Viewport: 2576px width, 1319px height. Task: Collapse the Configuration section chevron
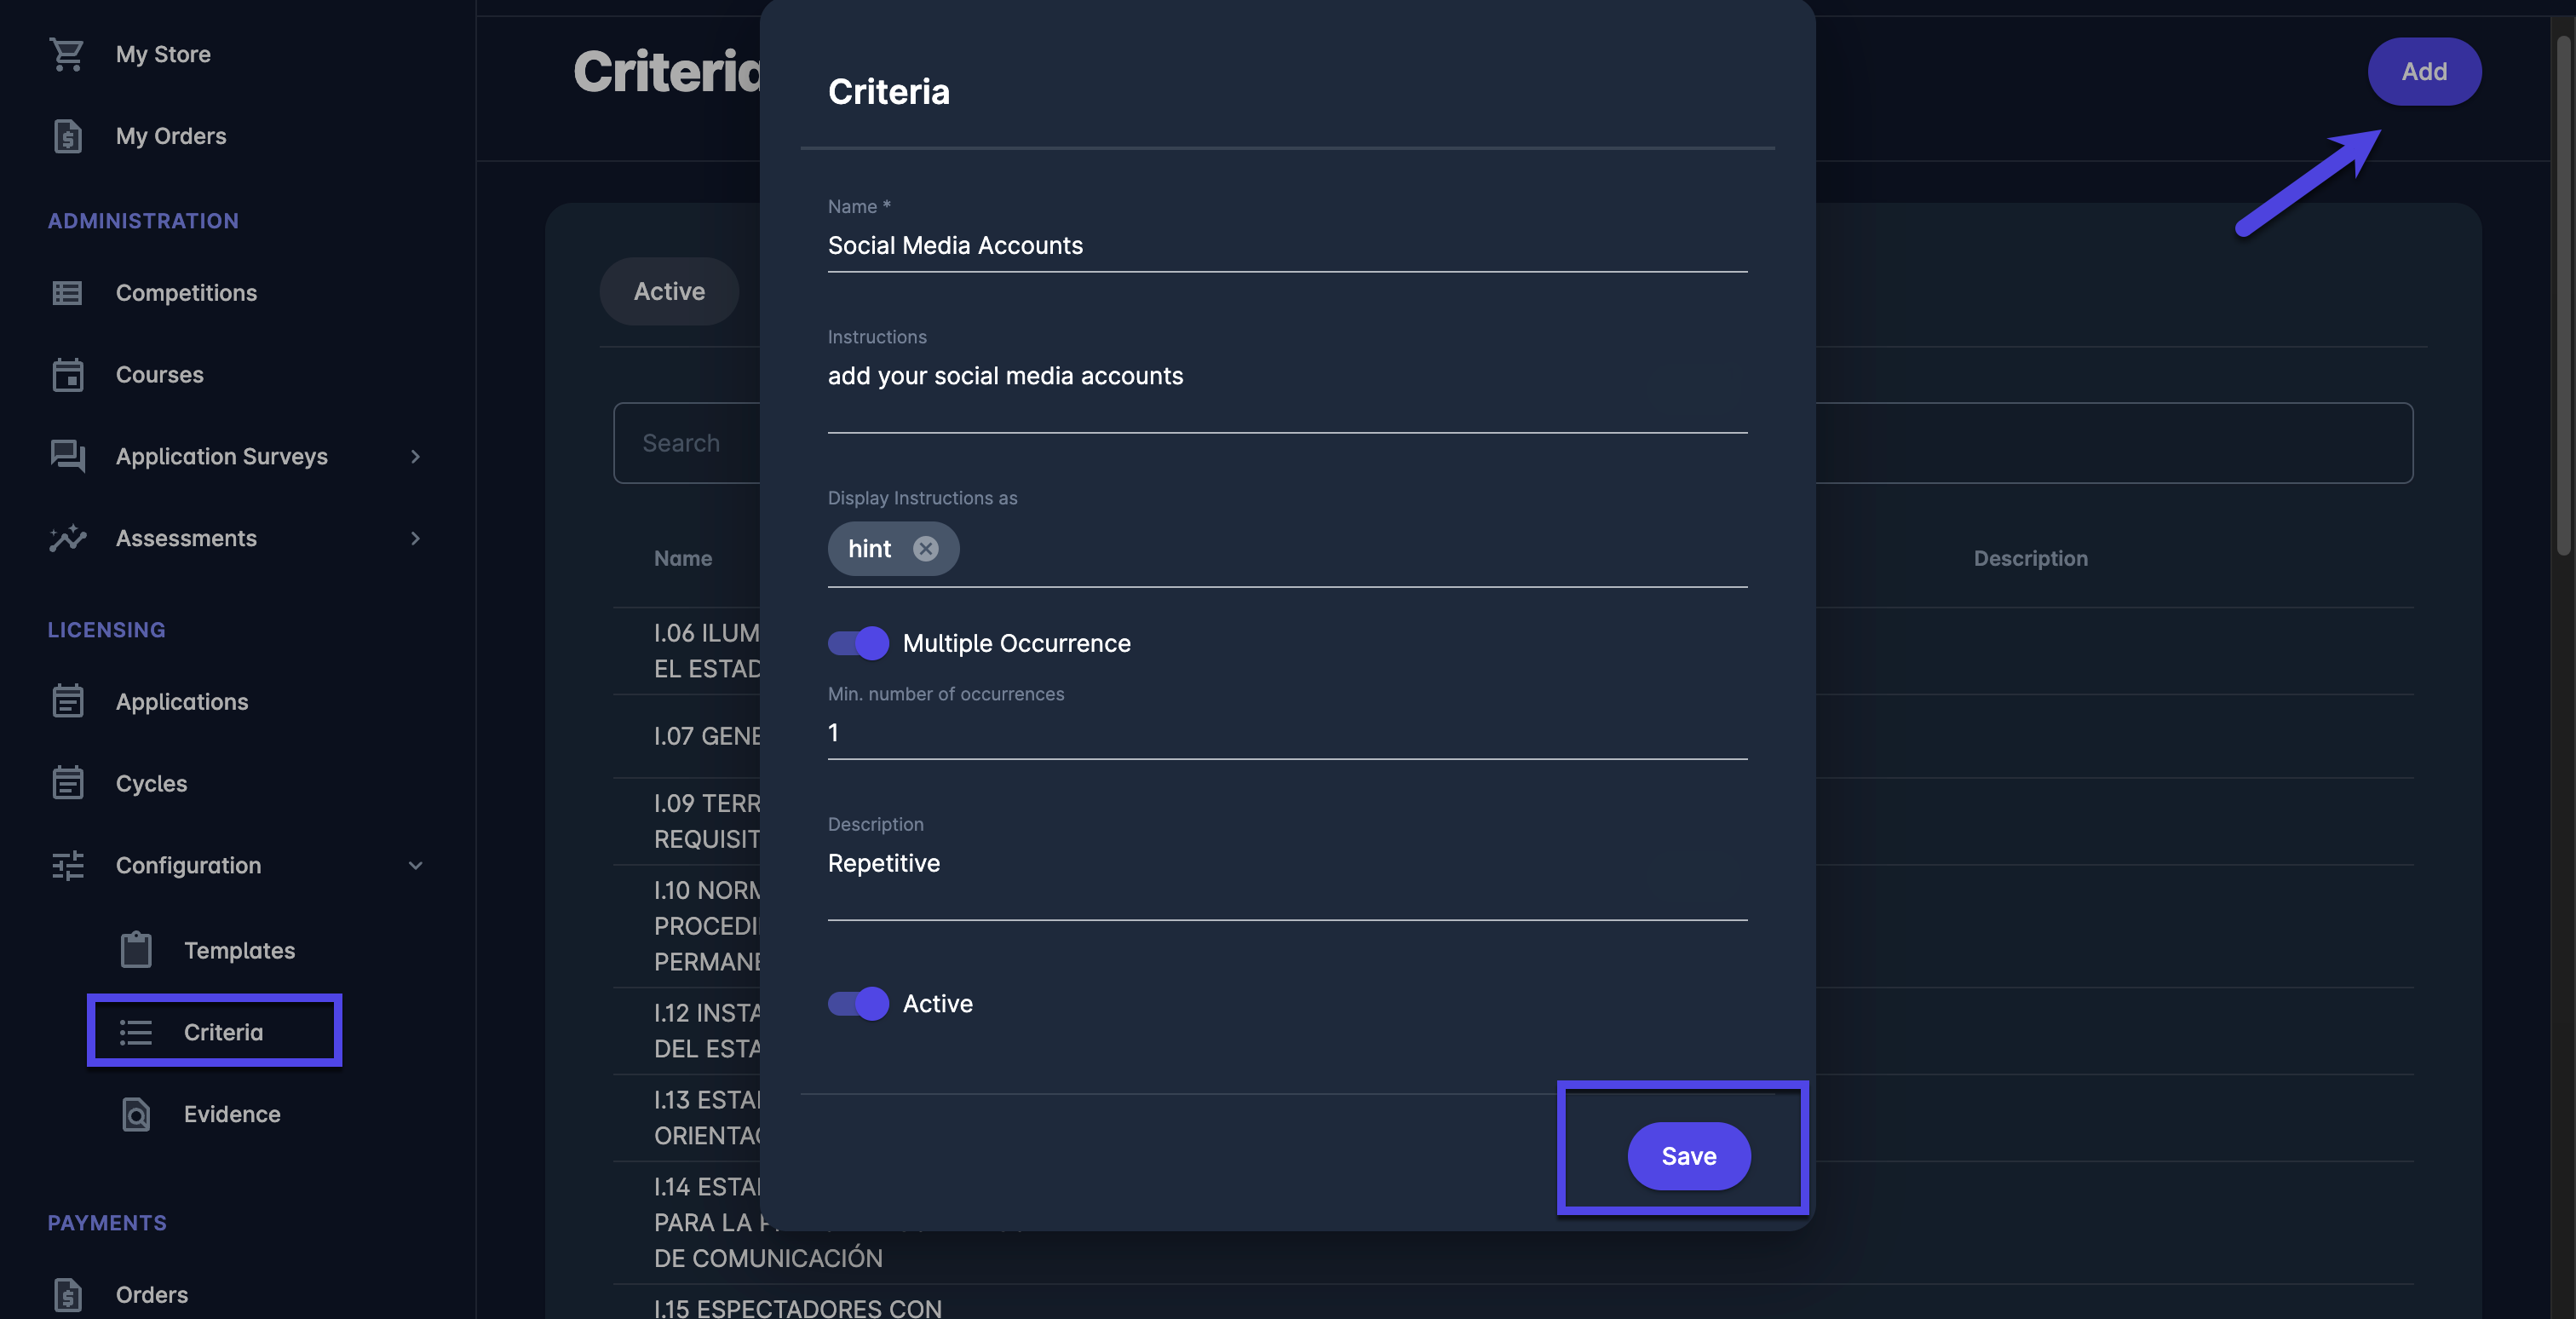(x=415, y=866)
